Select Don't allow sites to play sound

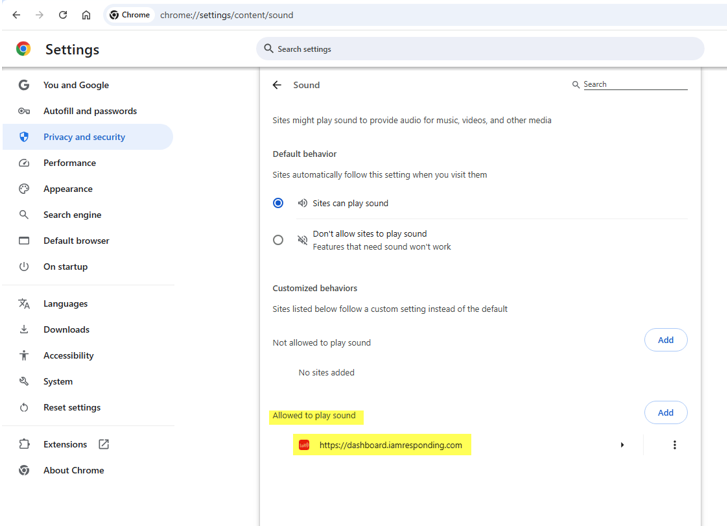278,240
